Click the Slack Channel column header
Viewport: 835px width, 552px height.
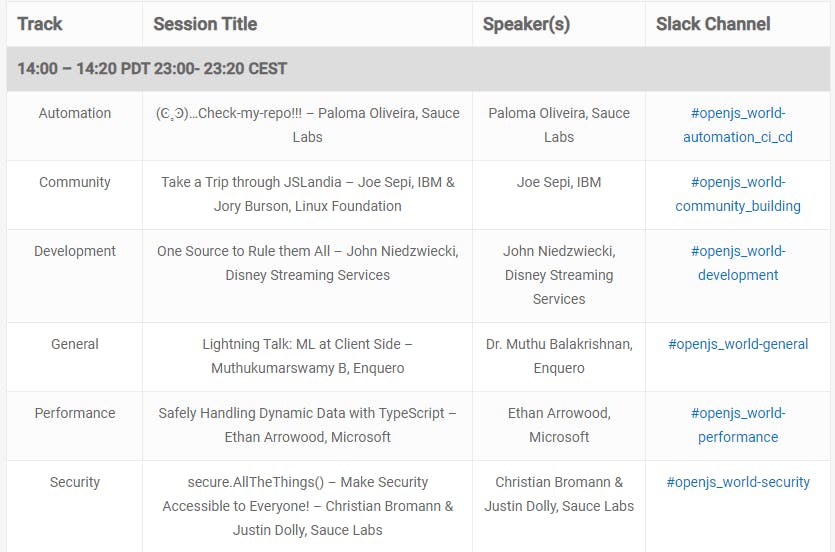(713, 24)
